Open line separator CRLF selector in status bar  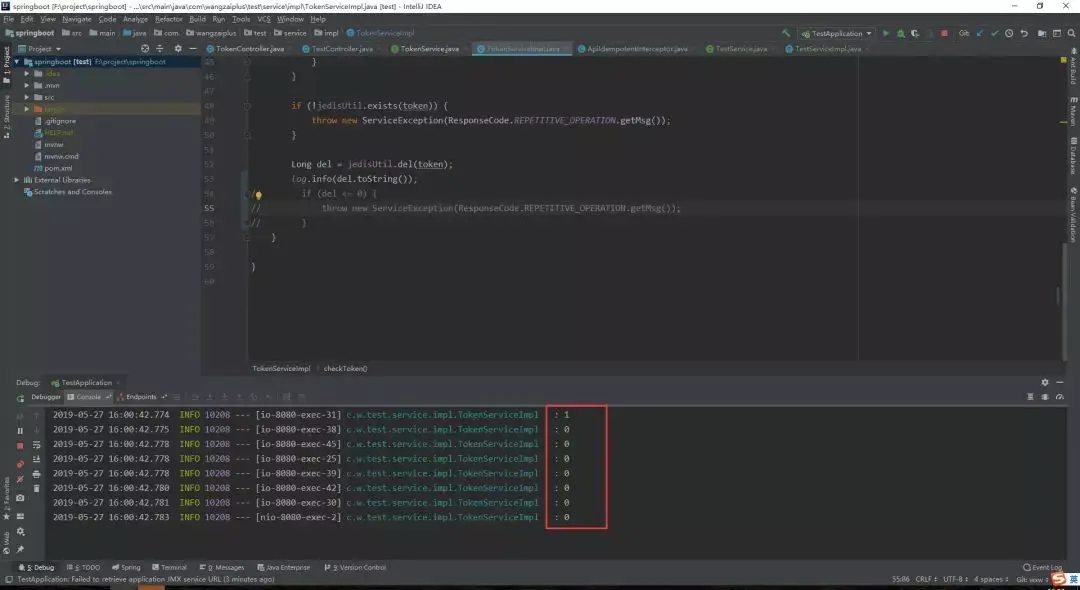(x=926, y=579)
